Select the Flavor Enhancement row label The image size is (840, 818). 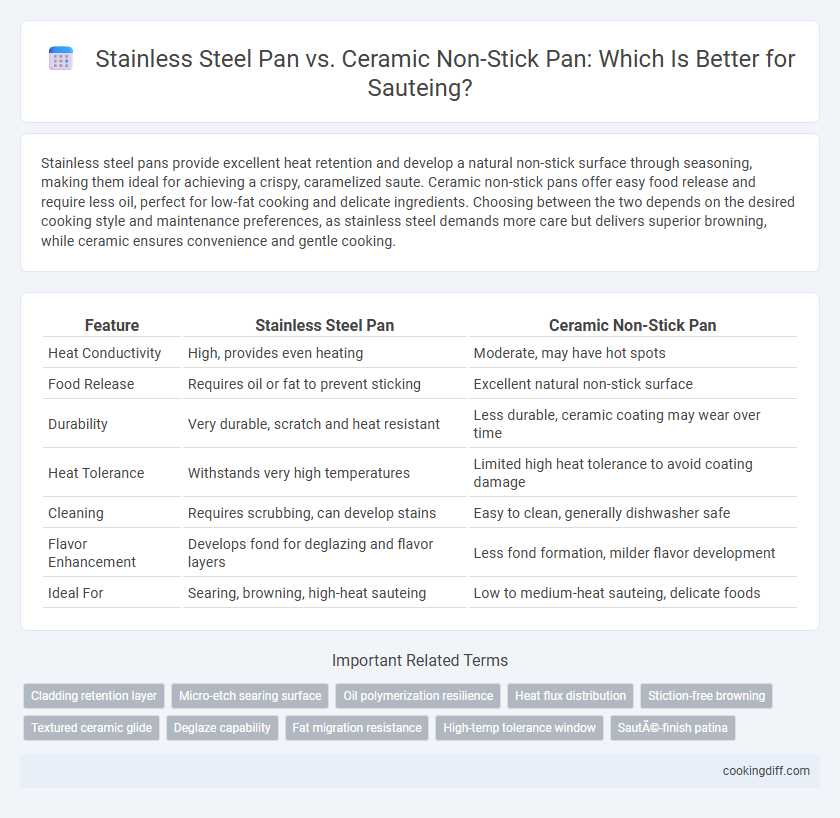[x=92, y=553]
